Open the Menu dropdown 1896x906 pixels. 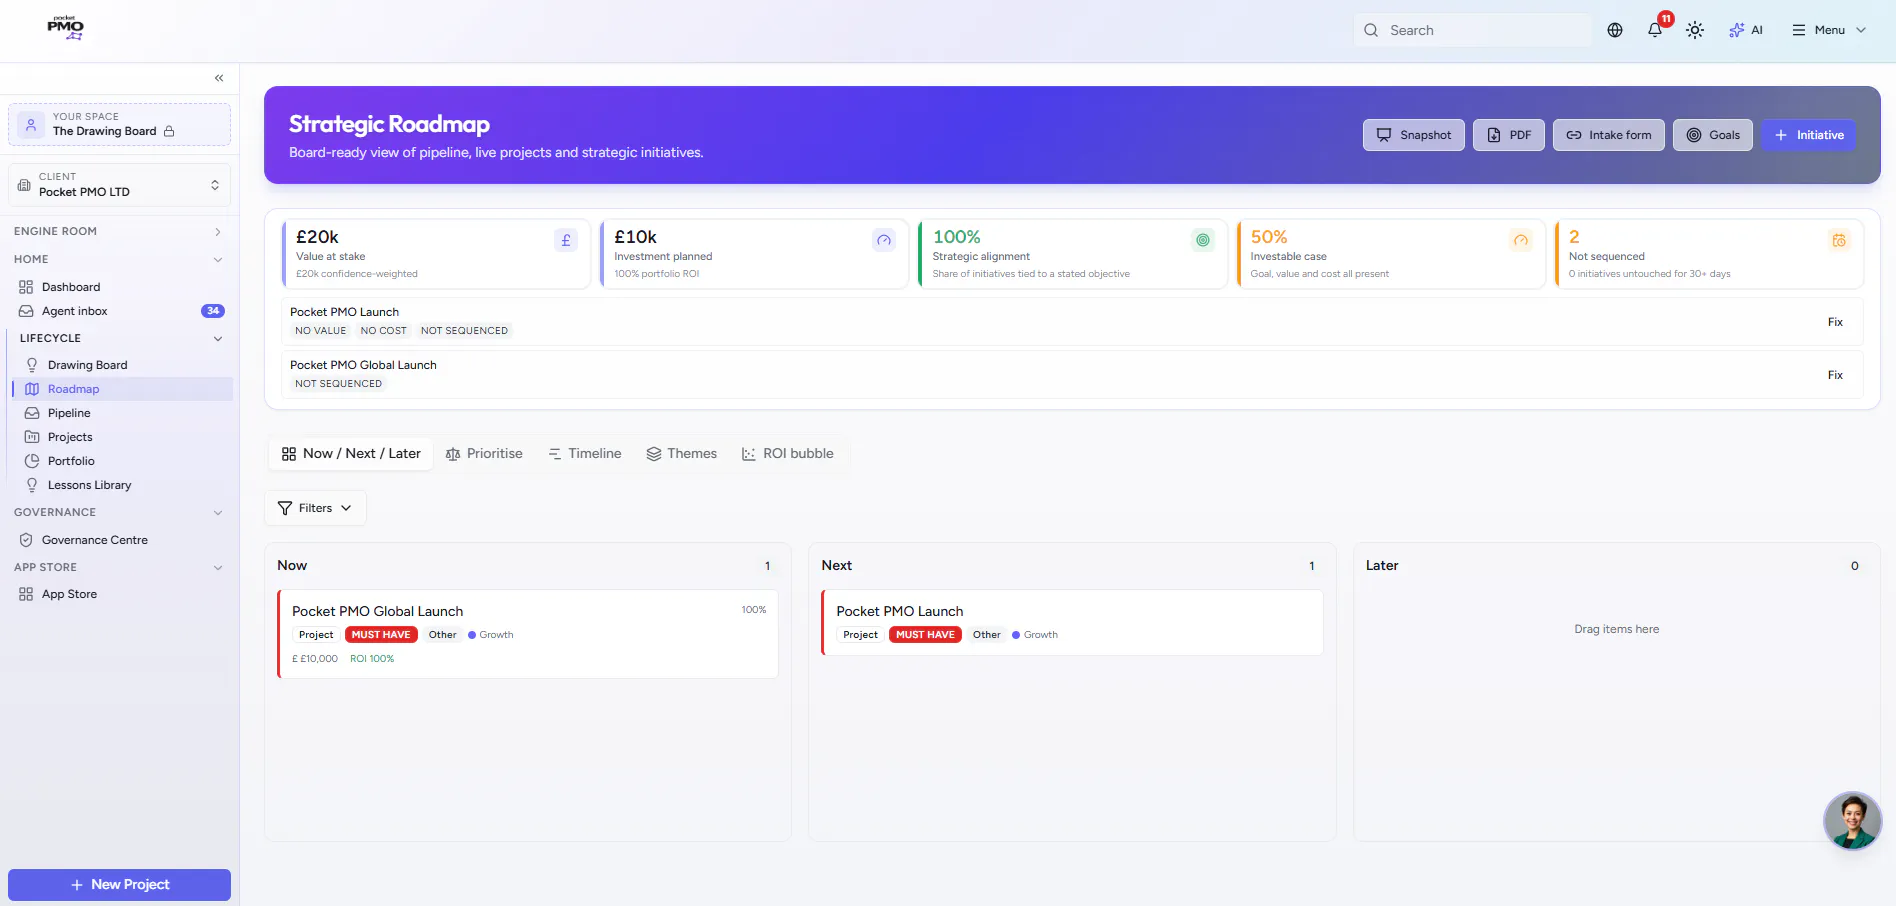click(1829, 30)
